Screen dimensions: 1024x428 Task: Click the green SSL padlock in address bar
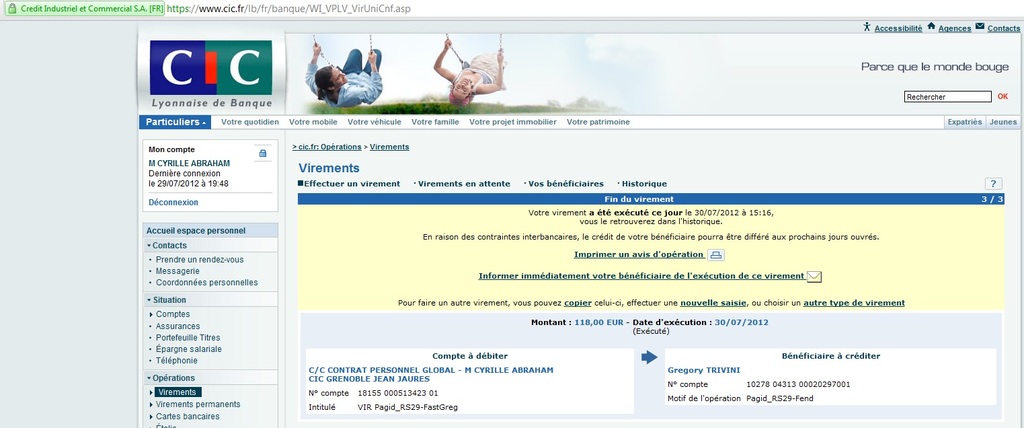(x=11, y=9)
